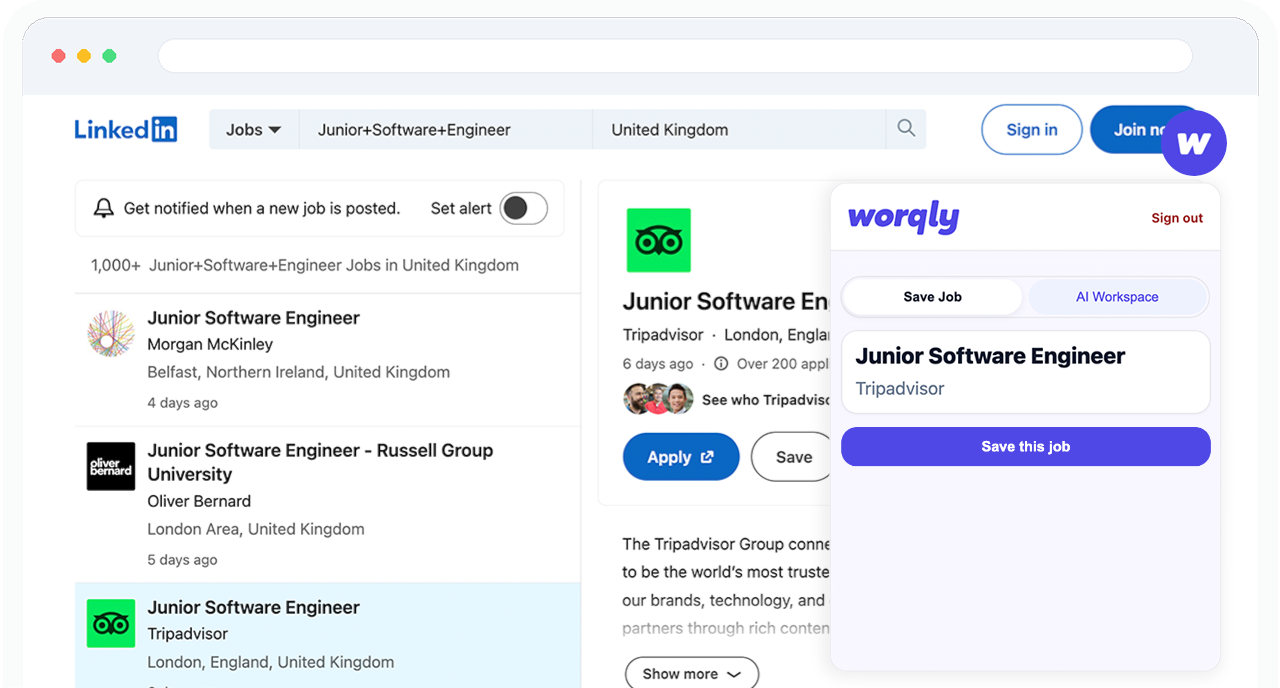
Task: Toggle the Set alert switch
Action: pyautogui.click(x=524, y=208)
